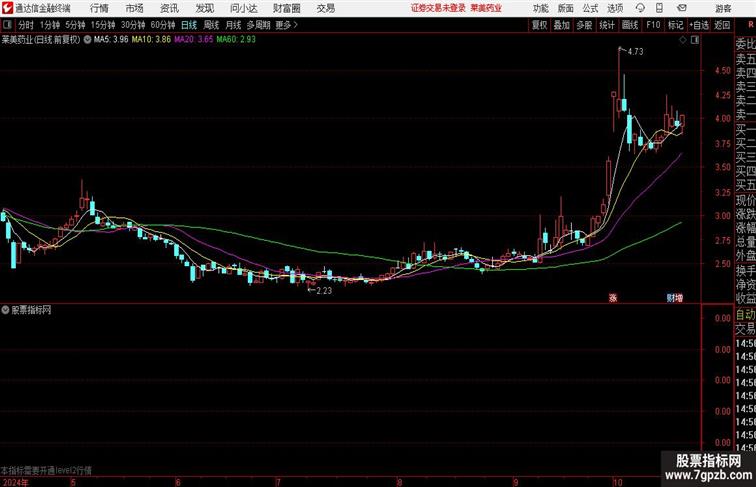Click the 2.23 low price label
The width and height of the screenshot is (756, 487).
click(x=324, y=291)
